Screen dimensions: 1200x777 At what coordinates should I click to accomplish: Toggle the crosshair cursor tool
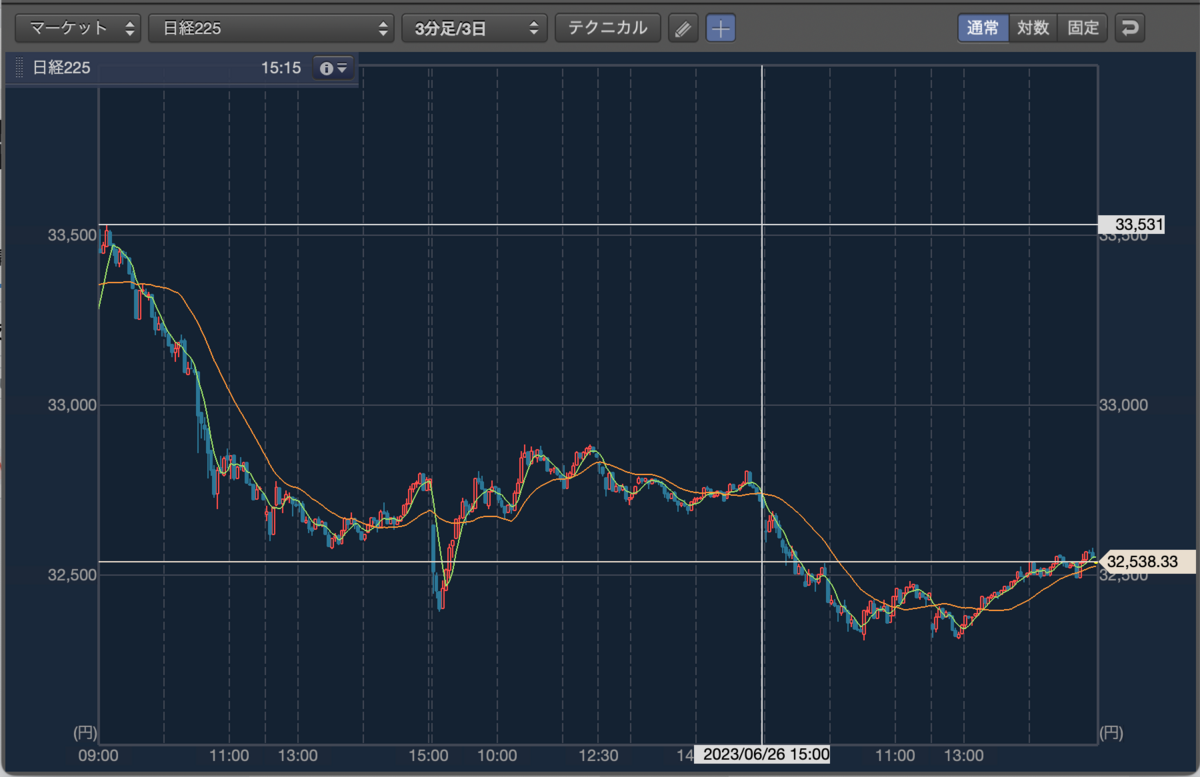pyautogui.click(x=720, y=28)
